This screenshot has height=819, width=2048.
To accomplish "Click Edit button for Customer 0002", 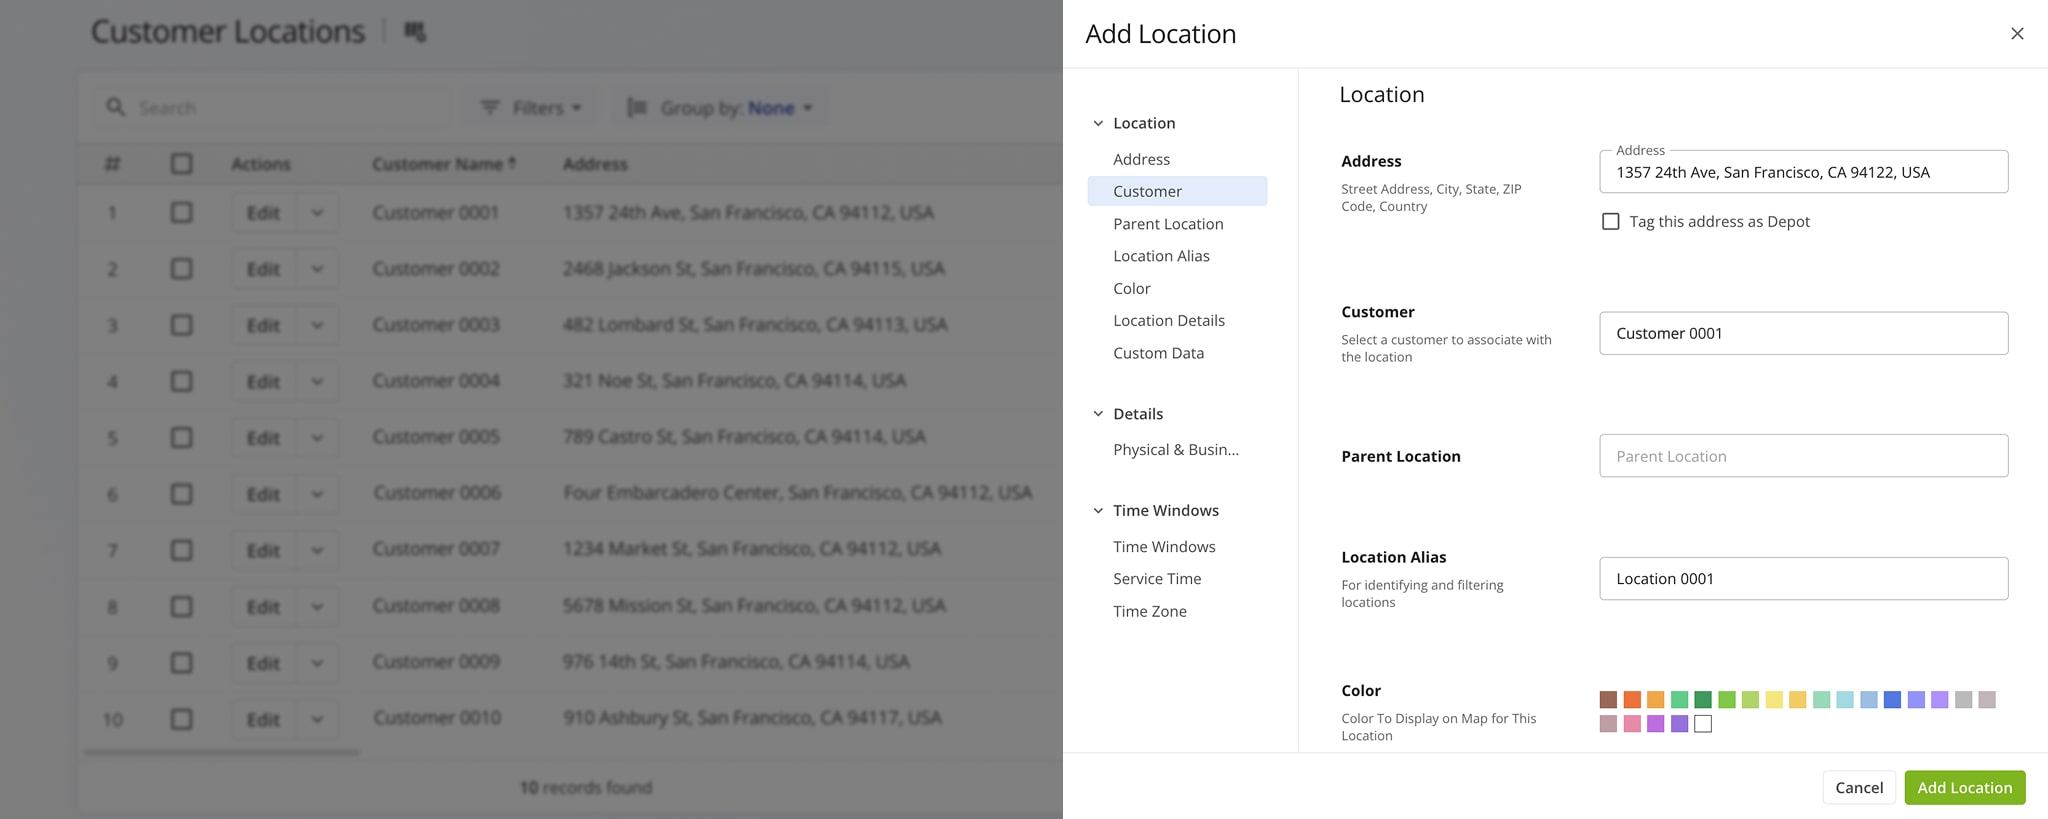I will [264, 268].
